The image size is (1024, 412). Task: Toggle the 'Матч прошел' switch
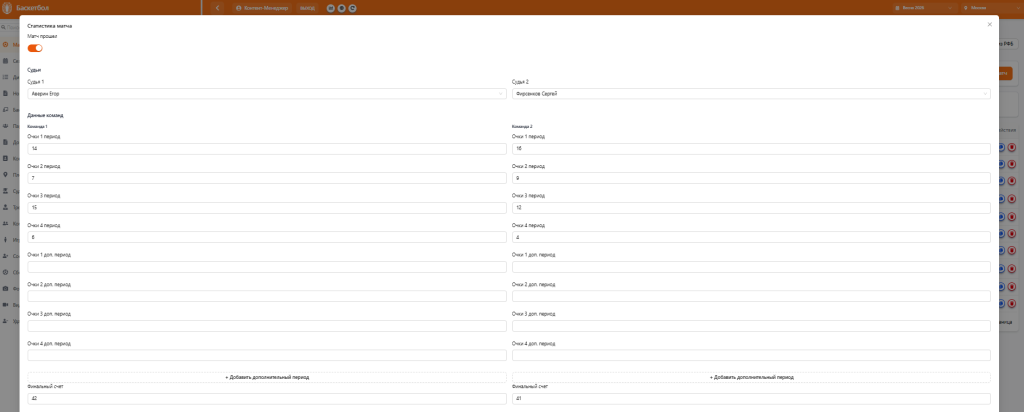pos(35,48)
